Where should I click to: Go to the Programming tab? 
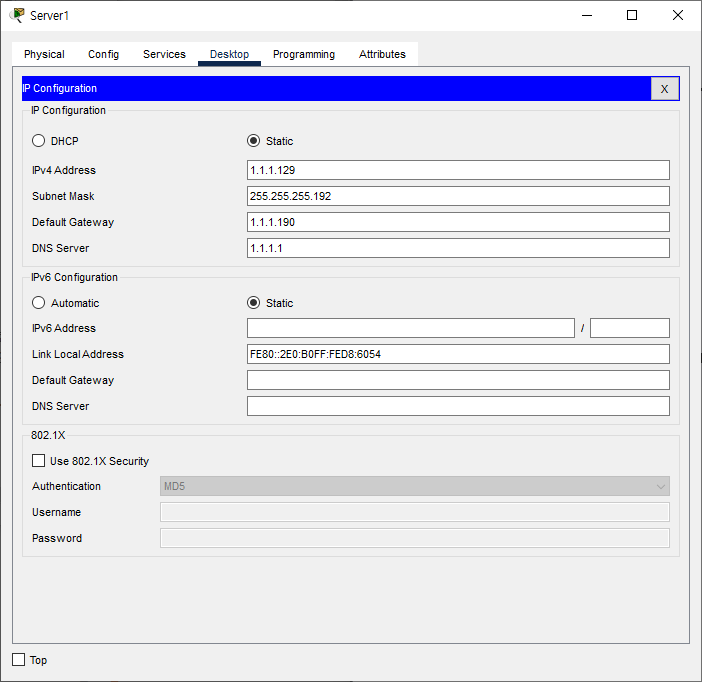304,54
